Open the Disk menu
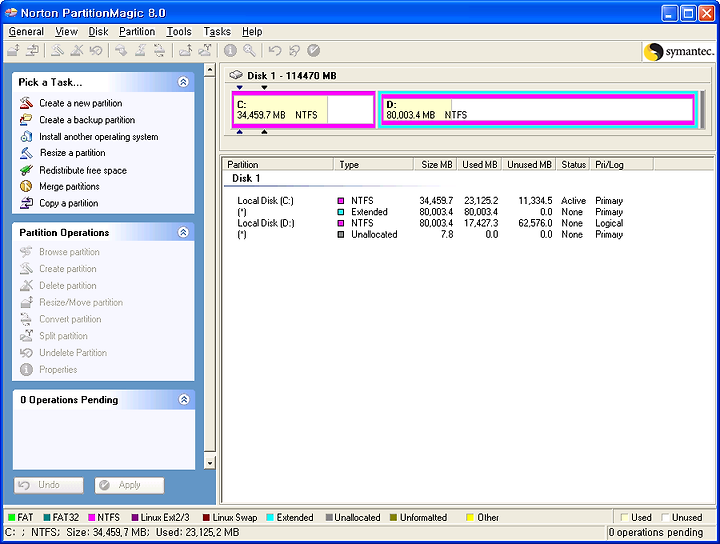The height and width of the screenshot is (544, 720). pyautogui.click(x=98, y=32)
